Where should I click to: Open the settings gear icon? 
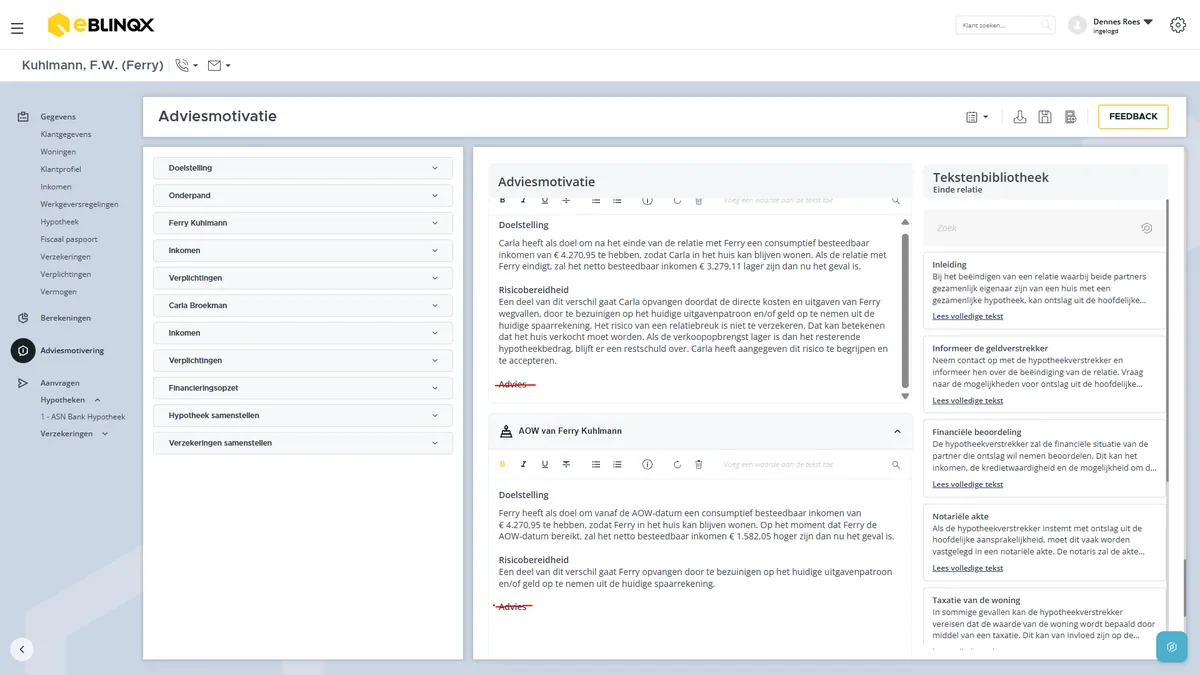(1177, 25)
